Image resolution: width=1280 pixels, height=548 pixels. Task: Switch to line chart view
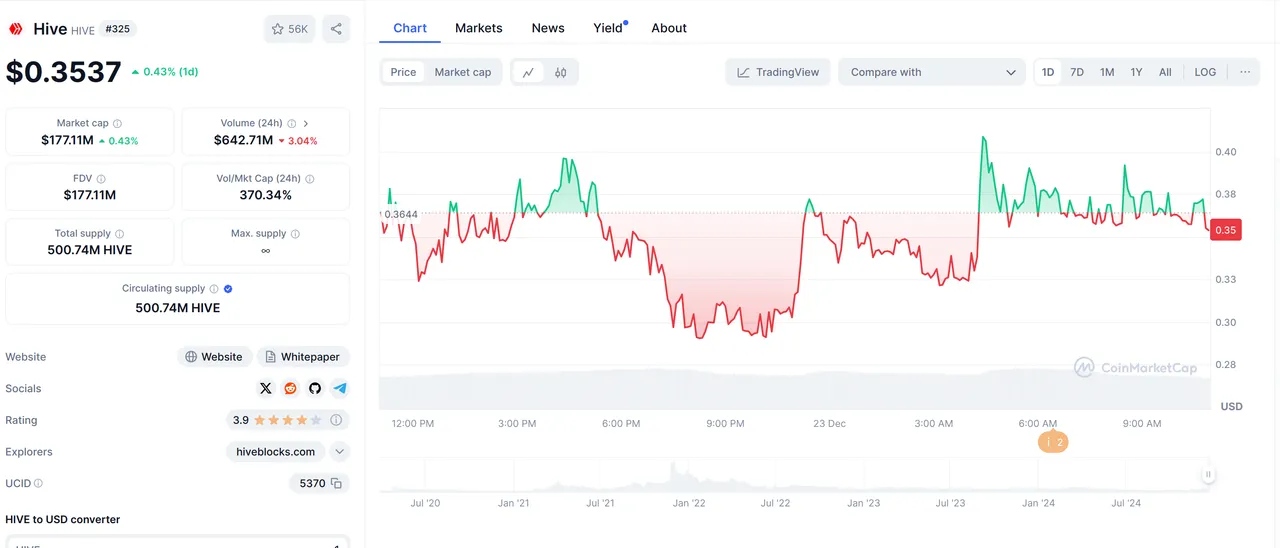528,72
